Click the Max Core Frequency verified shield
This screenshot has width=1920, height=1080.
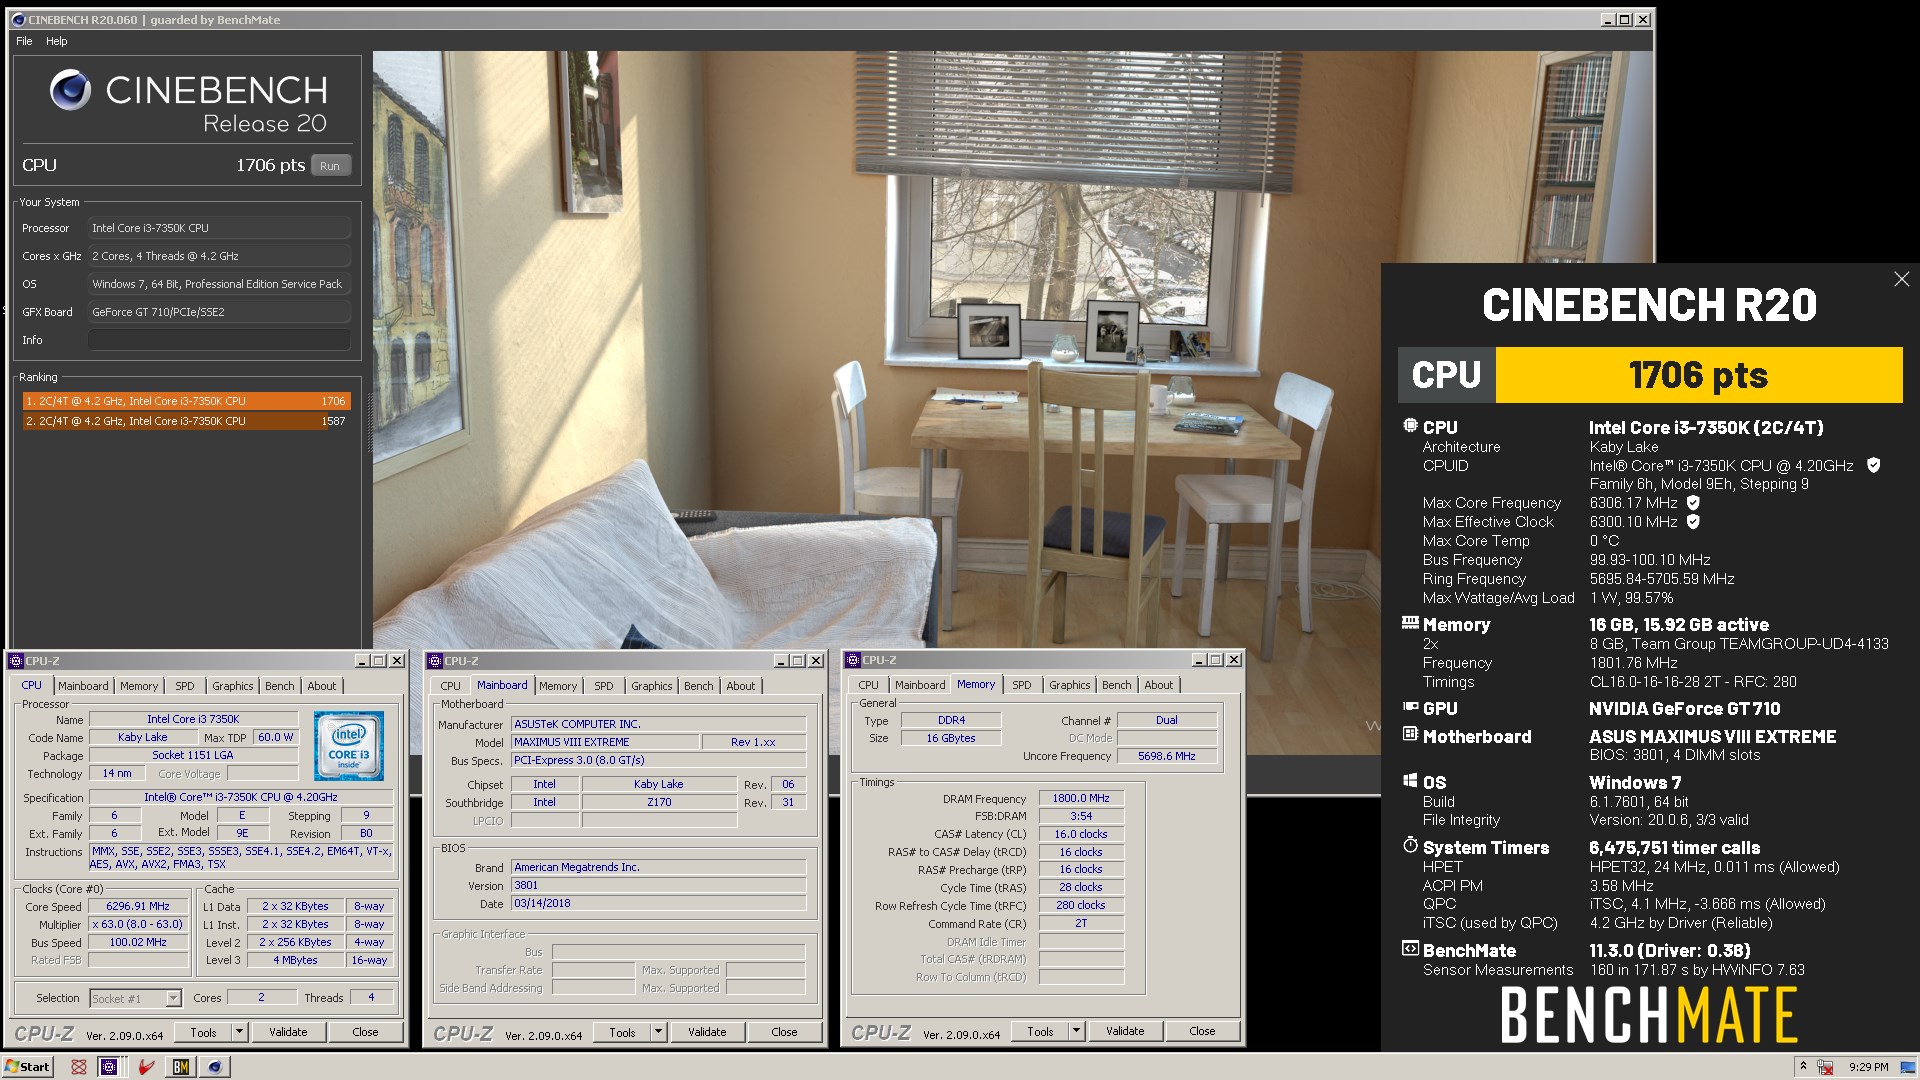tap(1693, 502)
